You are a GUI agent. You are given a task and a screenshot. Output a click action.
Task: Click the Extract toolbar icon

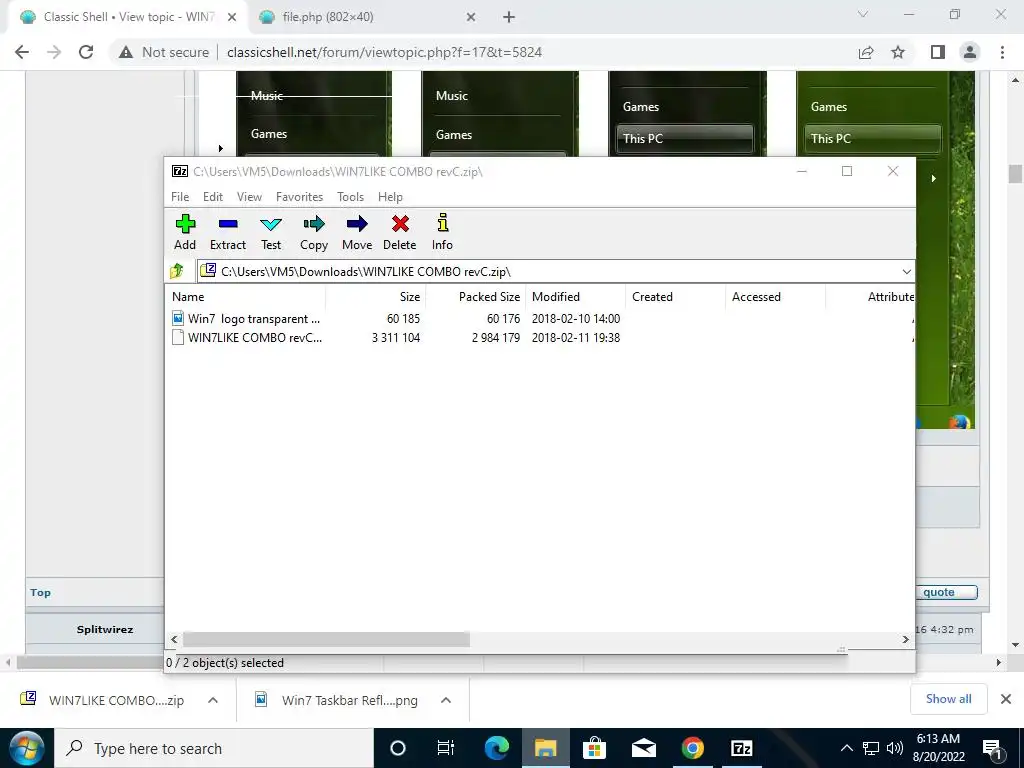point(228,224)
